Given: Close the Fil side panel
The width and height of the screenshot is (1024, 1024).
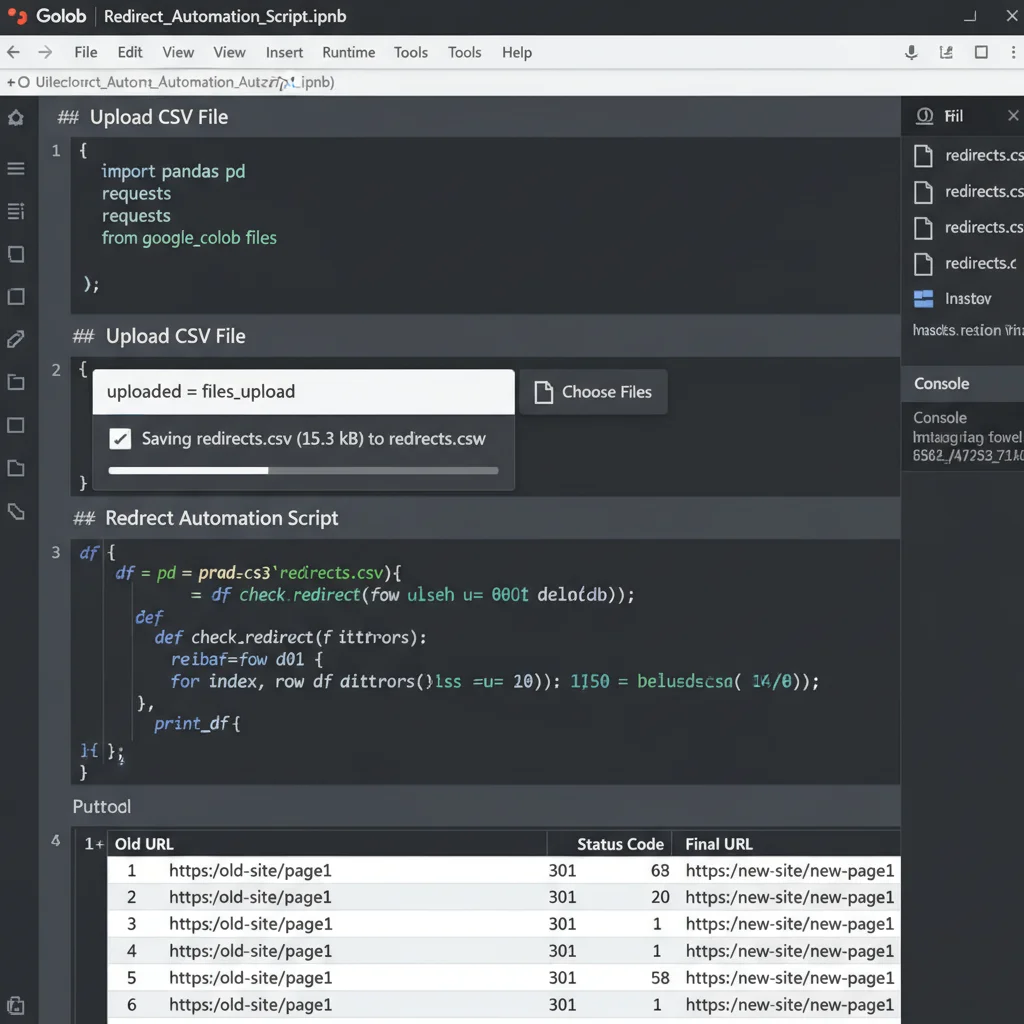Looking at the screenshot, I should click(x=1012, y=116).
